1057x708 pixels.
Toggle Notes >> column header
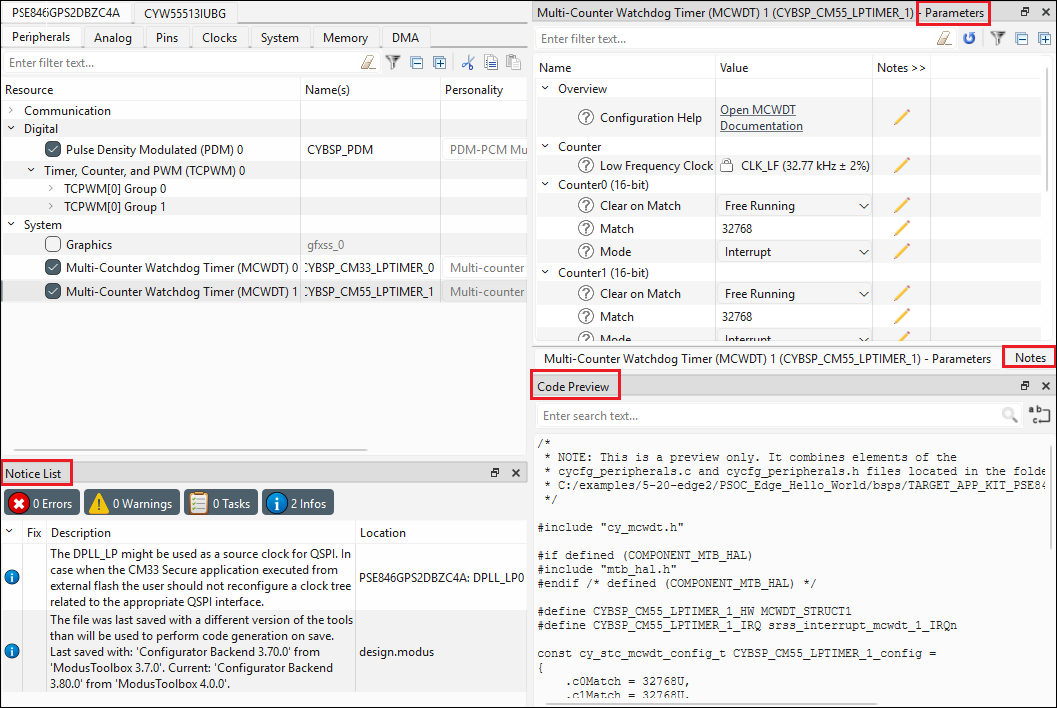(x=901, y=67)
